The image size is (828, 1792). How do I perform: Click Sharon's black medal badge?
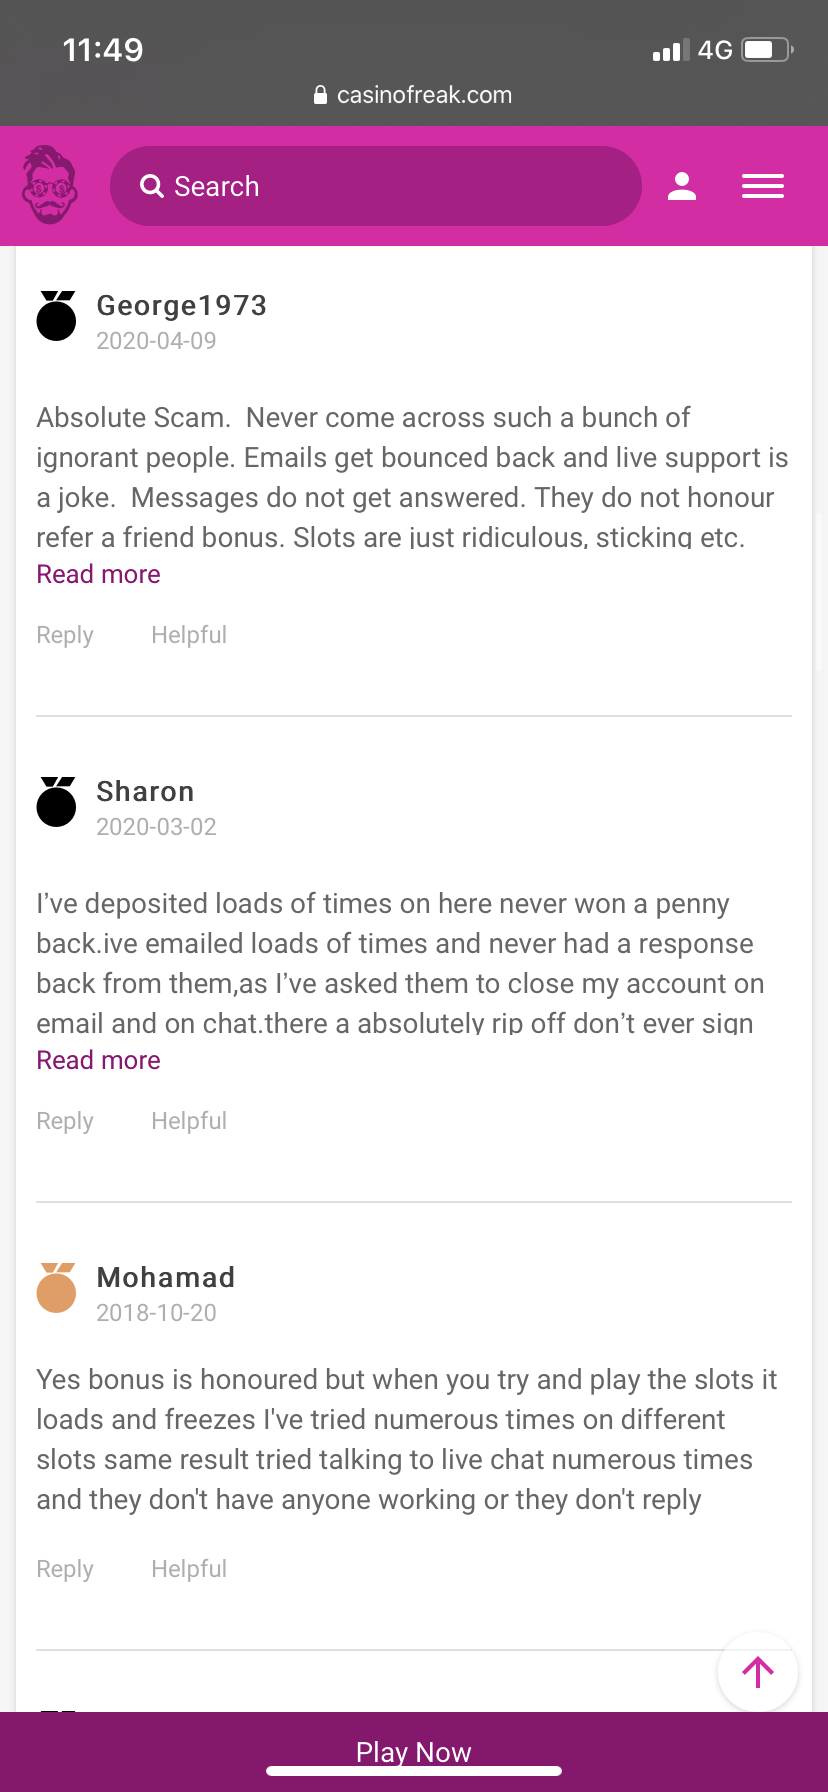coord(57,802)
